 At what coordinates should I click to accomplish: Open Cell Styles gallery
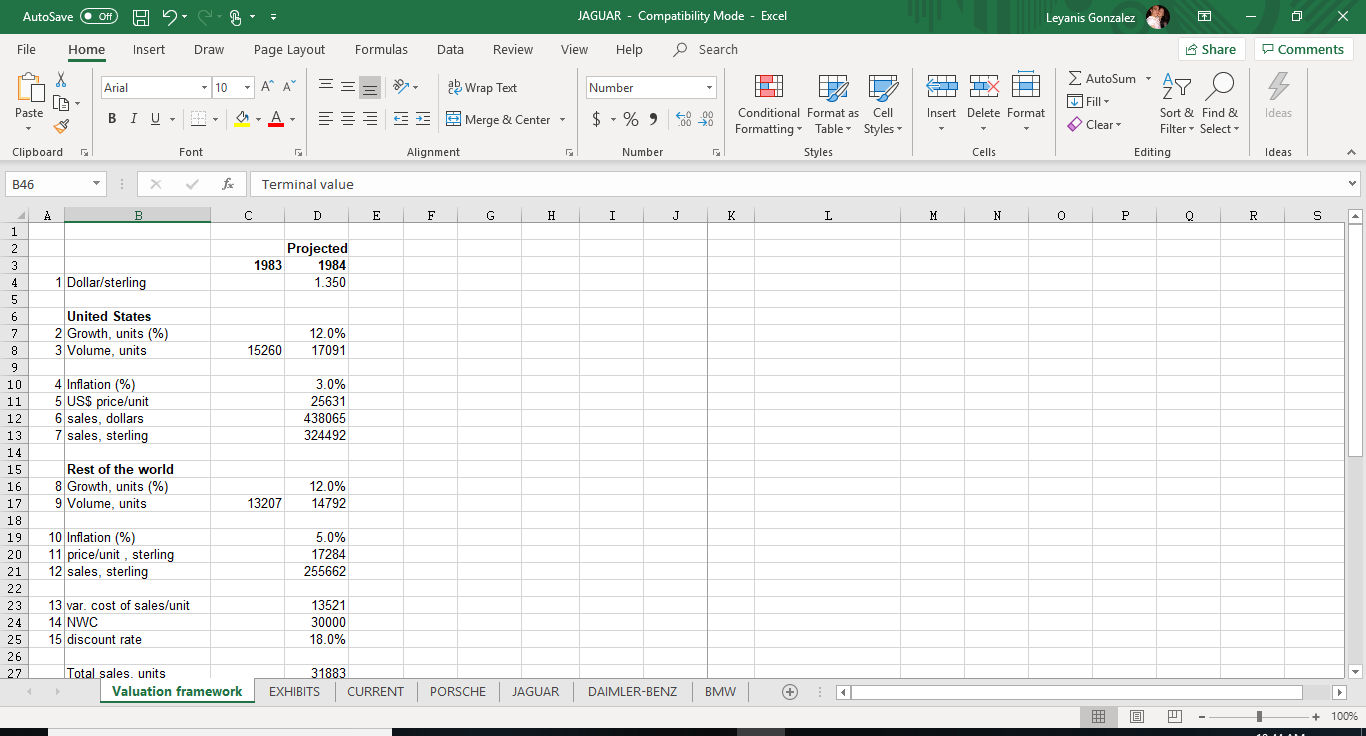(883, 104)
